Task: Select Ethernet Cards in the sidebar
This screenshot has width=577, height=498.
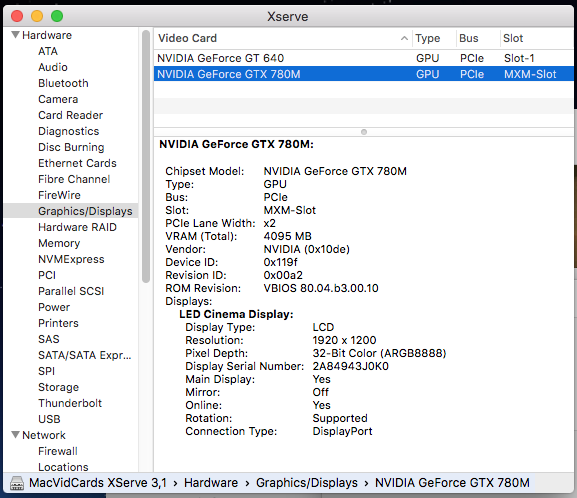Action: [77, 163]
